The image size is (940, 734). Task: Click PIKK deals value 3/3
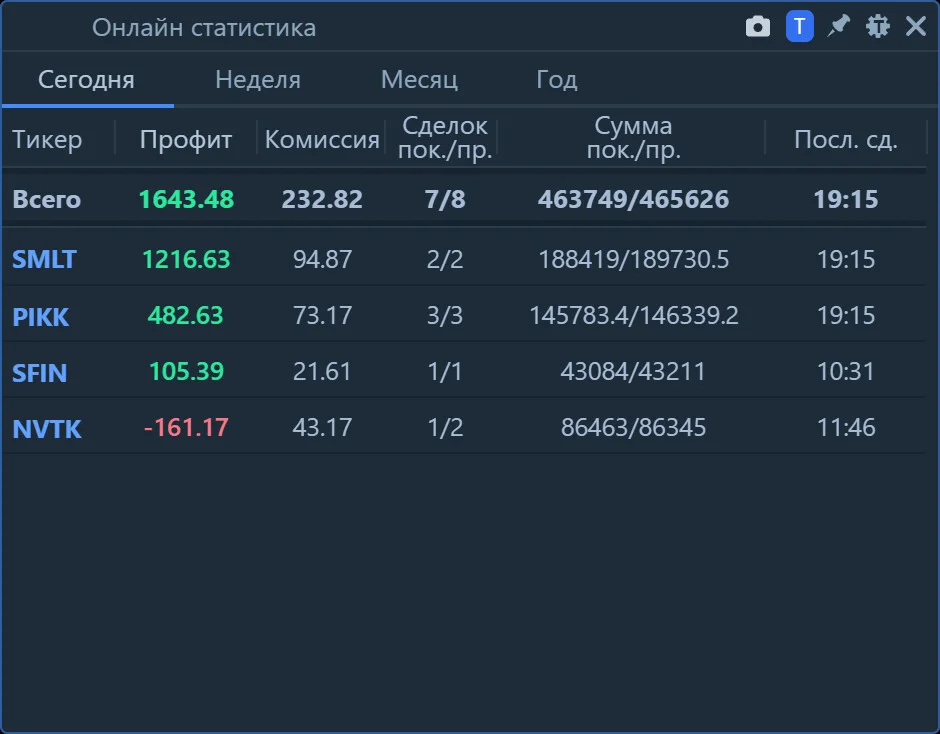click(445, 315)
